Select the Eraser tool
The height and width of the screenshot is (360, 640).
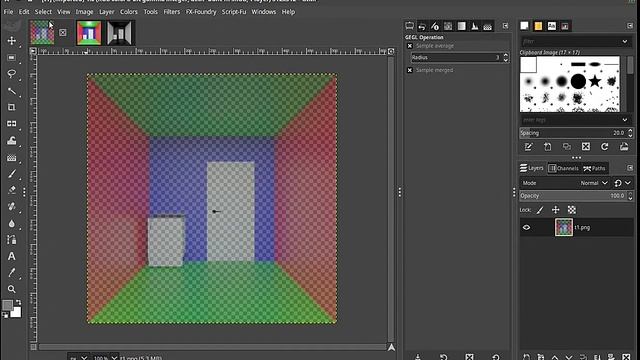[x=11, y=190]
